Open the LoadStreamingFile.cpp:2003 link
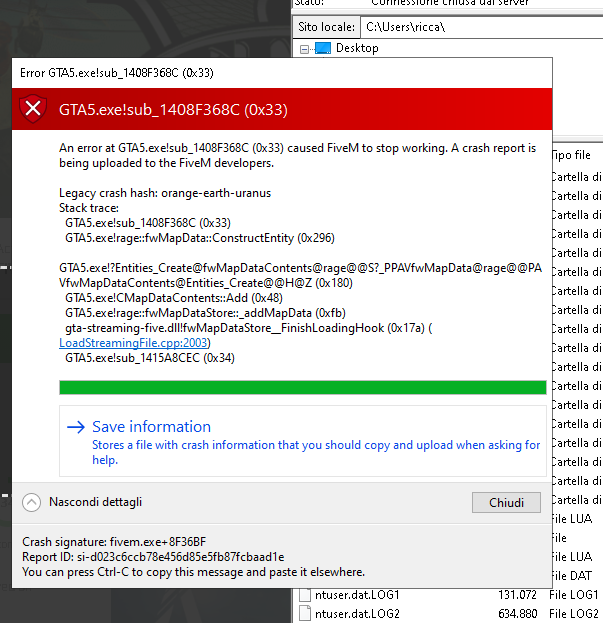This screenshot has height=623, width=603. click(133, 343)
